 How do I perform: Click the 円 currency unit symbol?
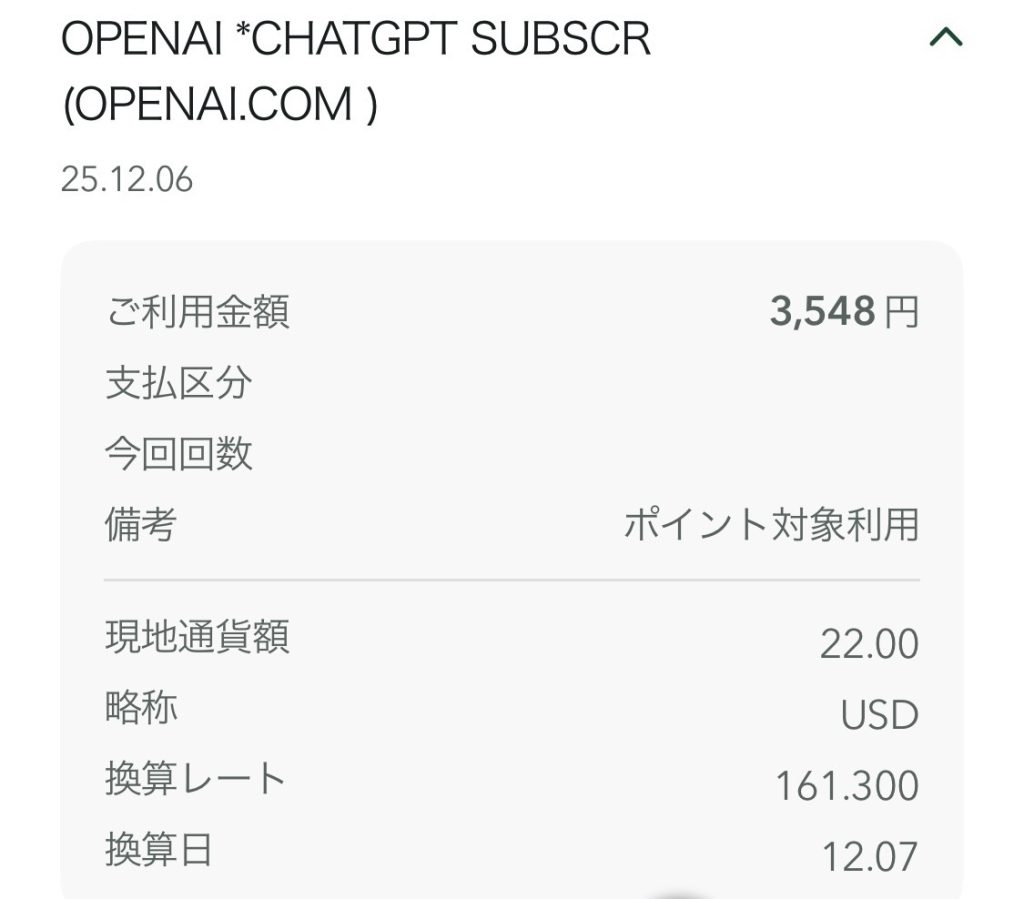pos(901,314)
